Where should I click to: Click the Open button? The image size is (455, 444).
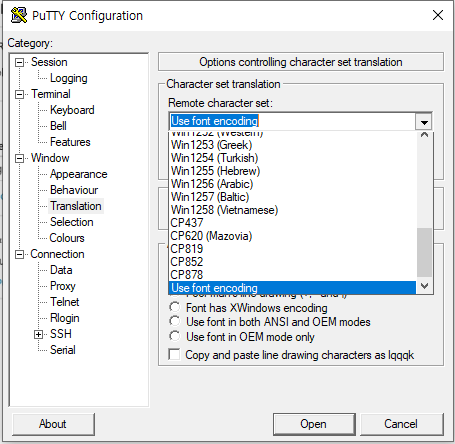pos(314,424)
